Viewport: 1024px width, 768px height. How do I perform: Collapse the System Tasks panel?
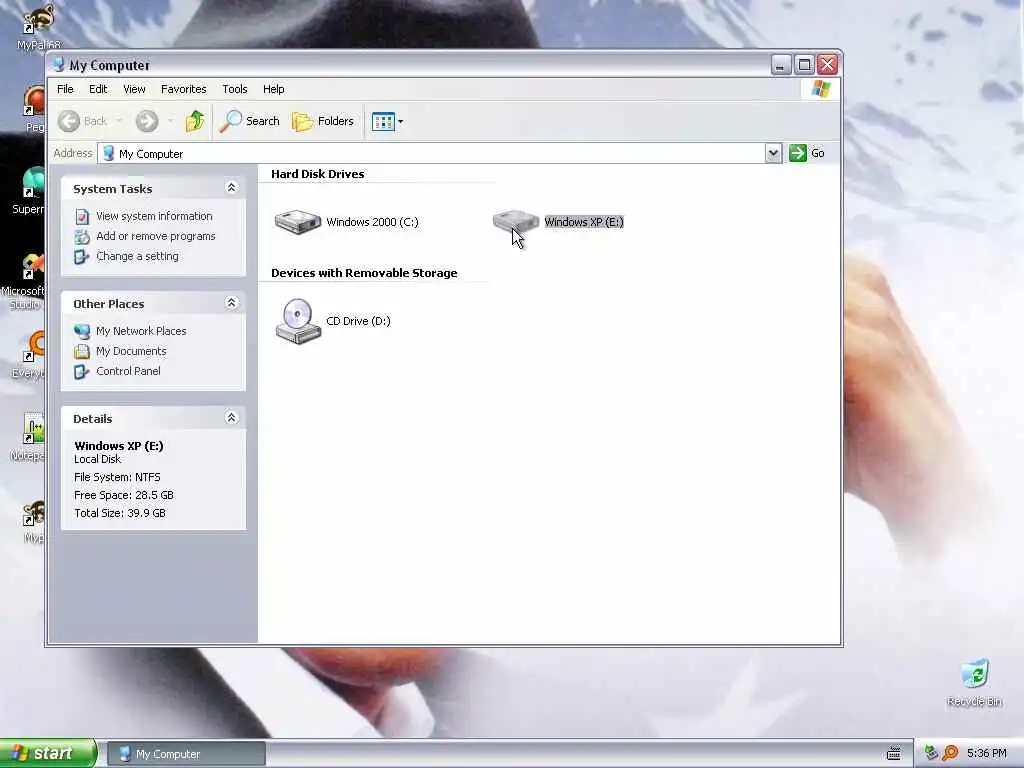coord(231,188)
